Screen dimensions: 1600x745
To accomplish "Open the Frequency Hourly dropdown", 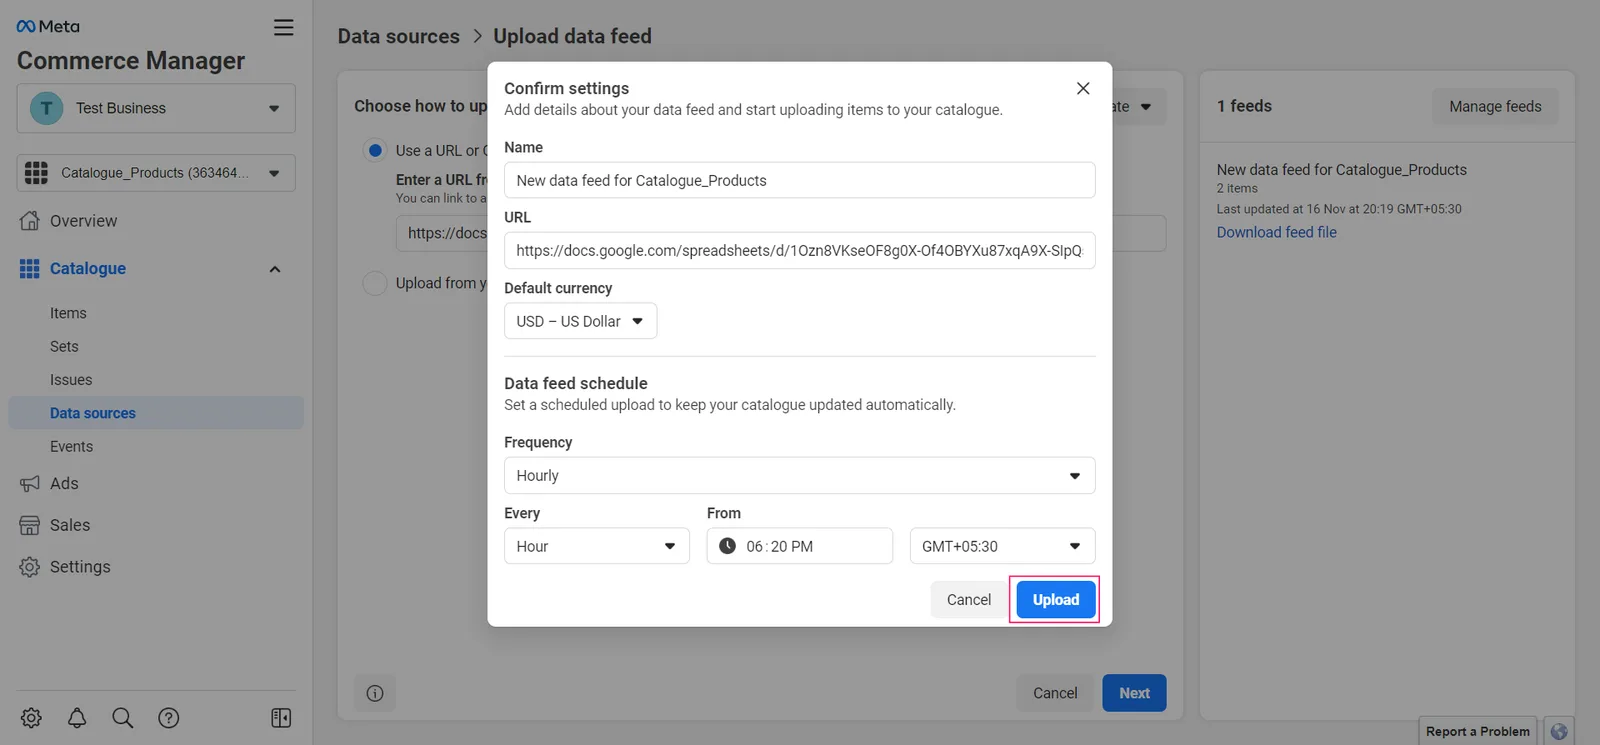I will click(x=799, y=475).
